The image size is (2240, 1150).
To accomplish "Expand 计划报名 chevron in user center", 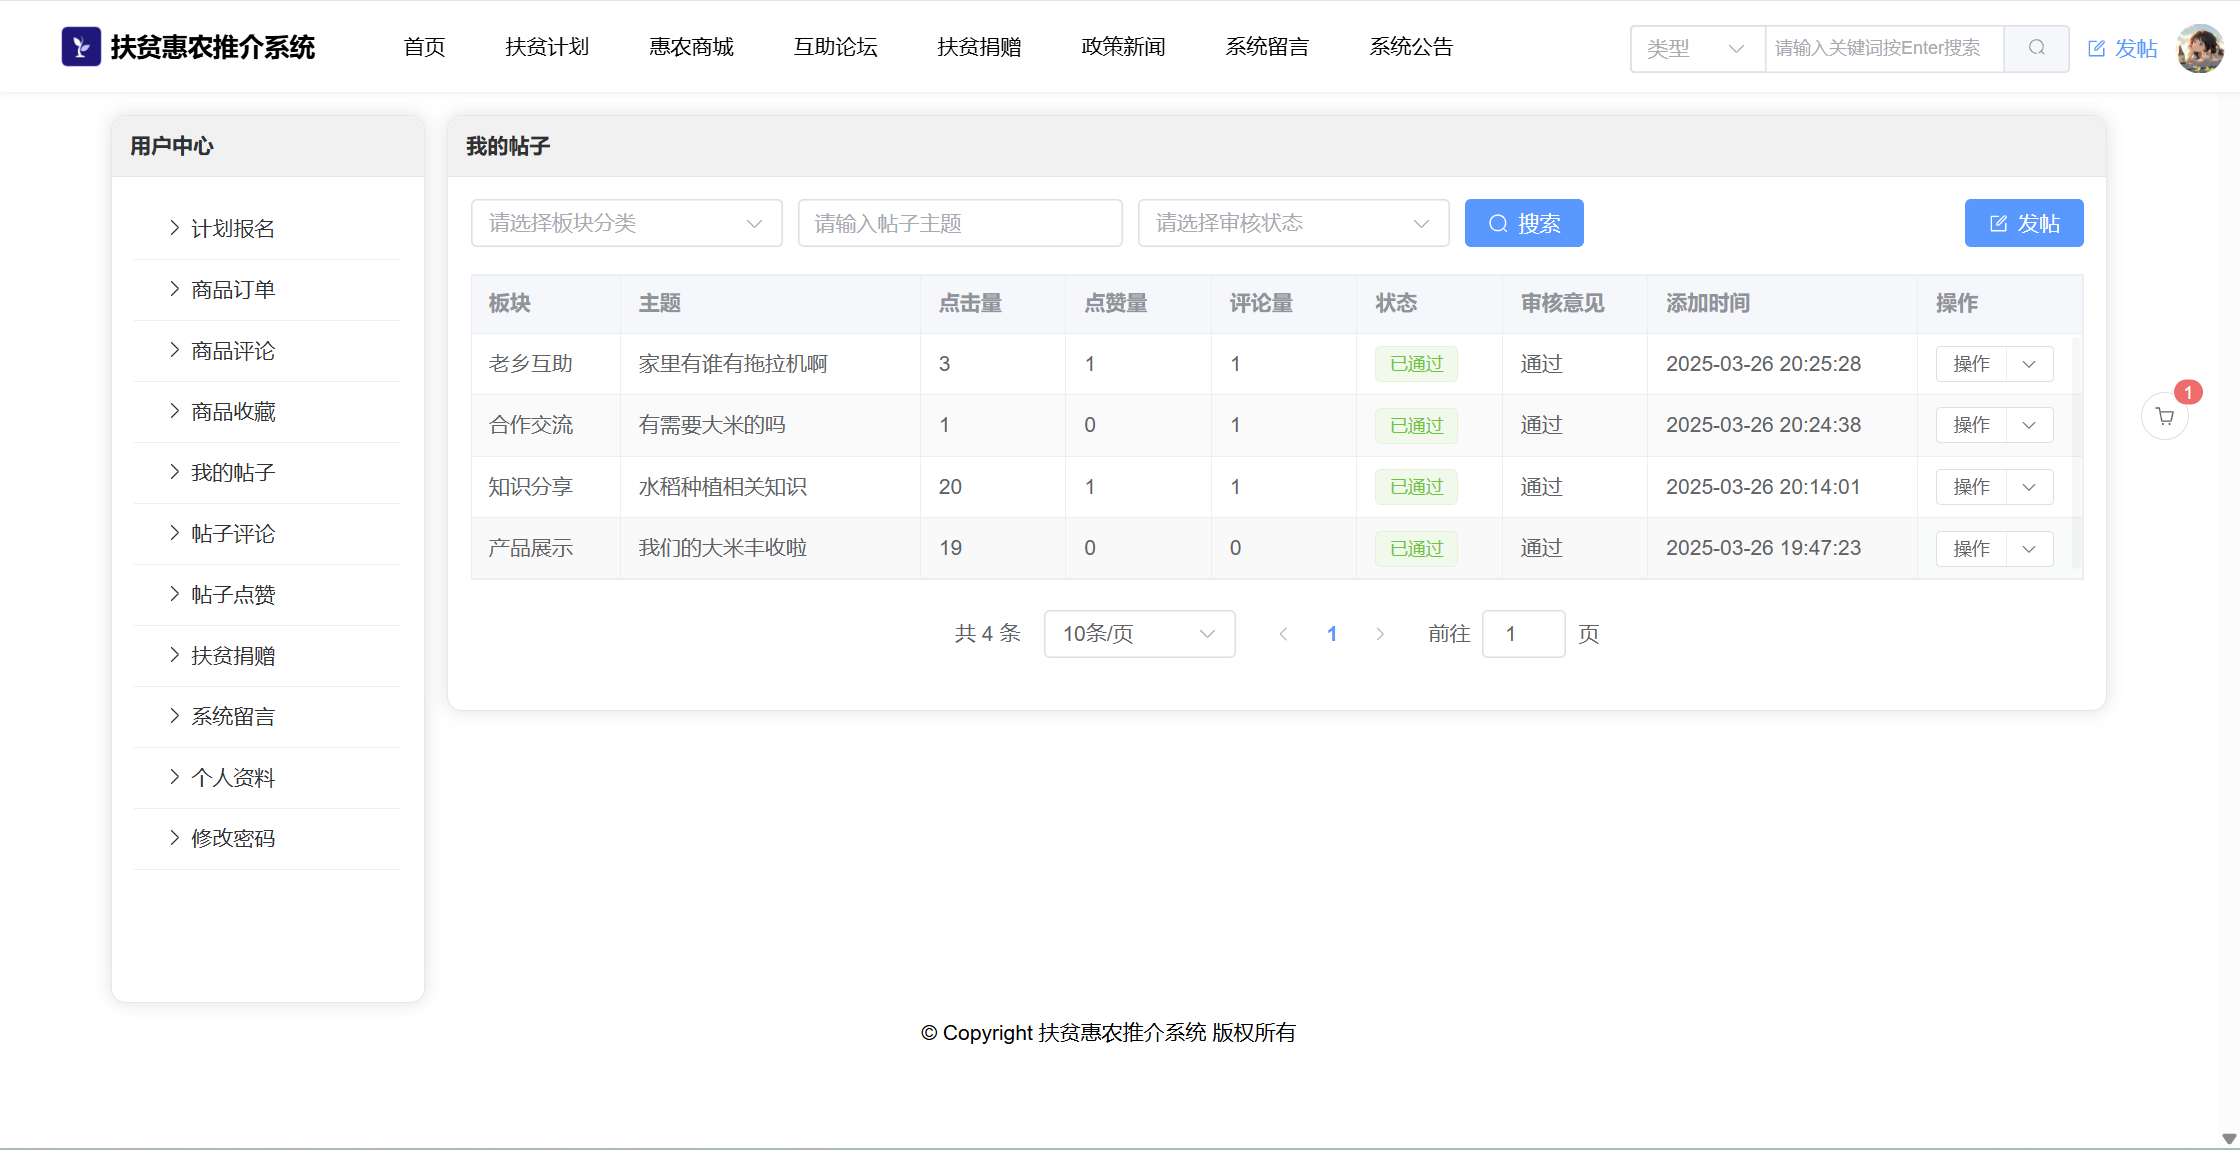I will click(175, 228).
